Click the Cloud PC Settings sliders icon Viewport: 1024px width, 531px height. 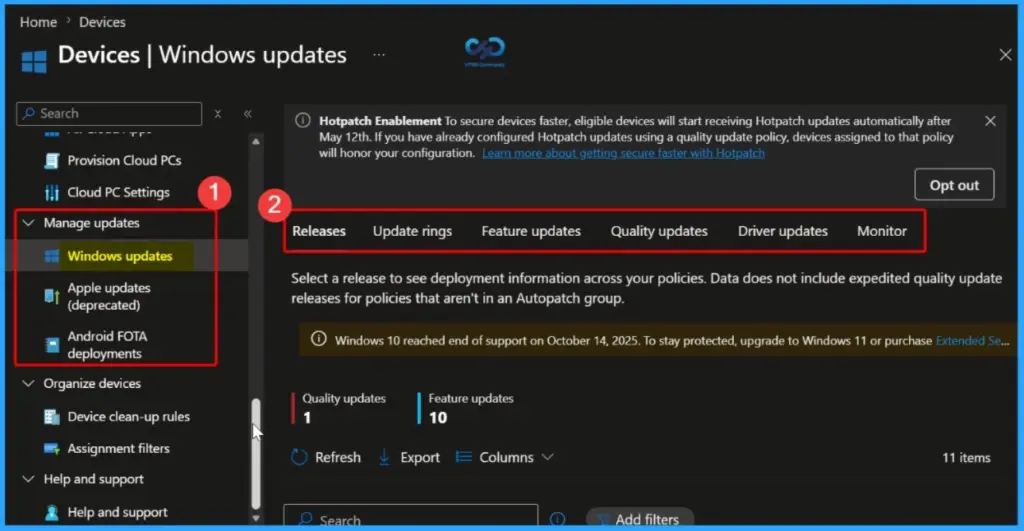(52, 193)
